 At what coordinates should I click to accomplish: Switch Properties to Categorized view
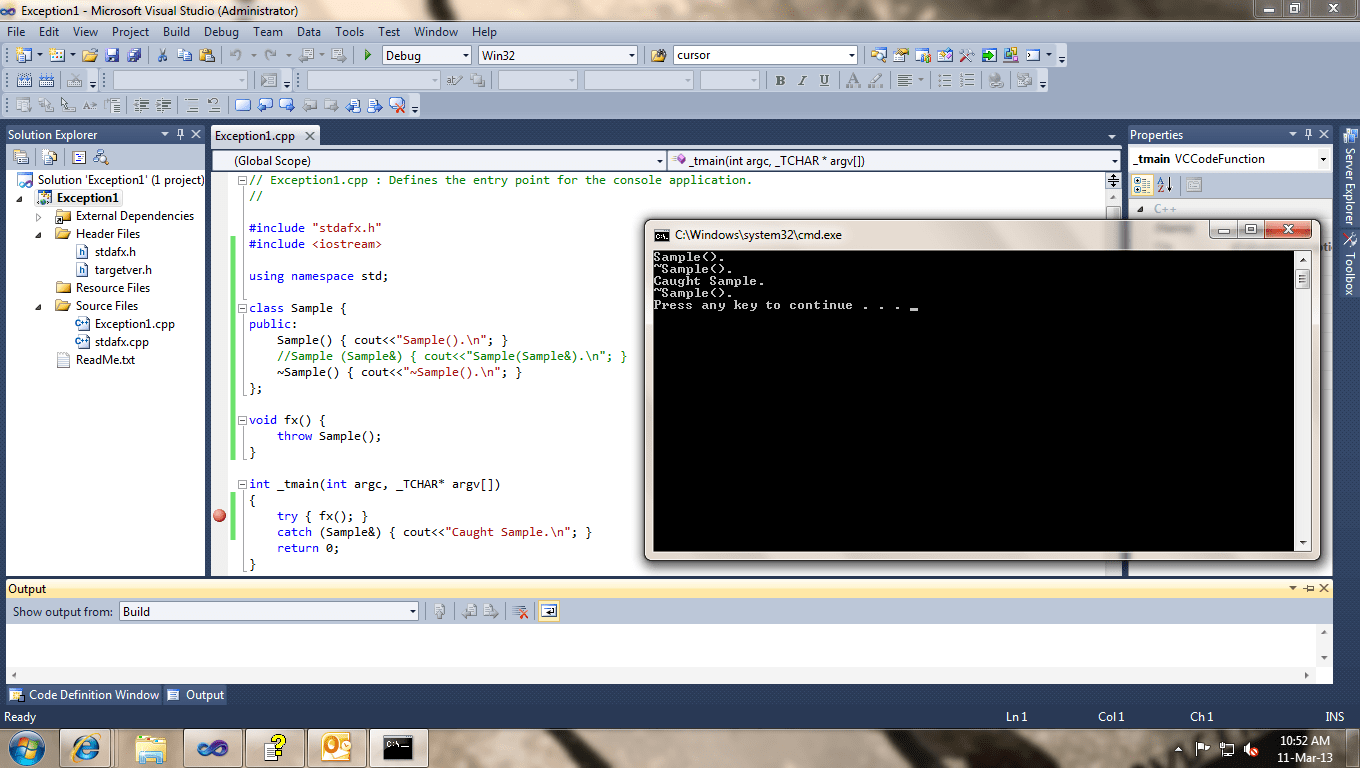point(1141,185)
